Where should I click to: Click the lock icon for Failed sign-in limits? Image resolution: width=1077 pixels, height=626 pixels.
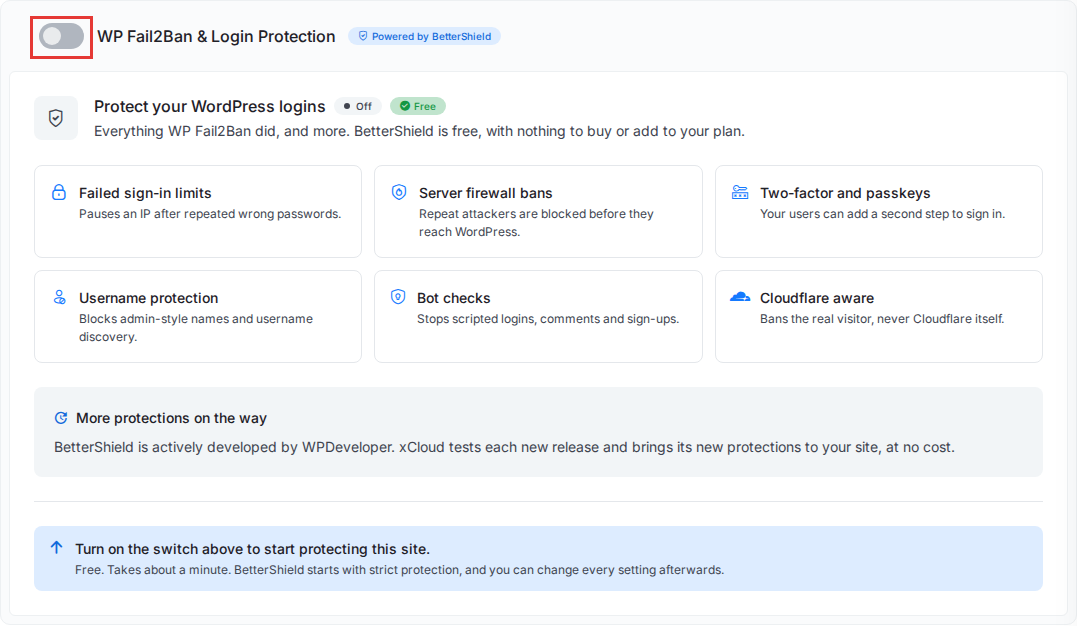(x=59, y=192)
